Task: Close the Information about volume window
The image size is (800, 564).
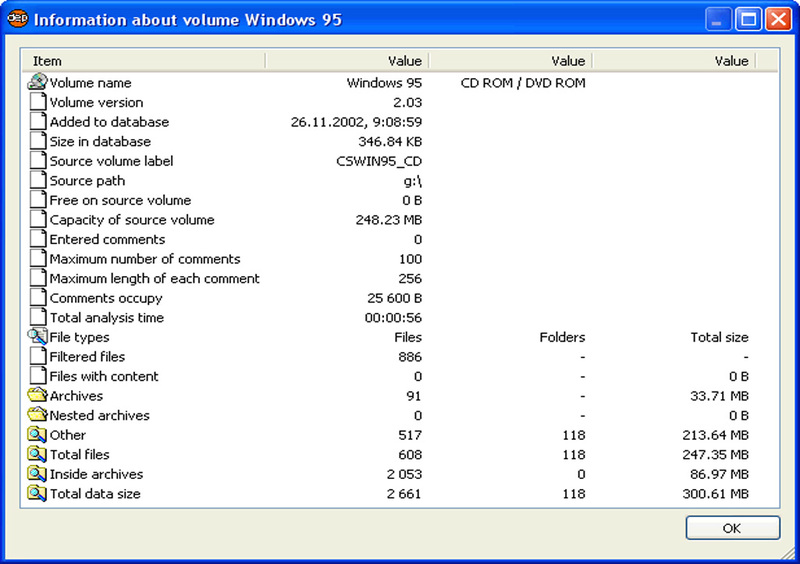Action: click(779, 19)
